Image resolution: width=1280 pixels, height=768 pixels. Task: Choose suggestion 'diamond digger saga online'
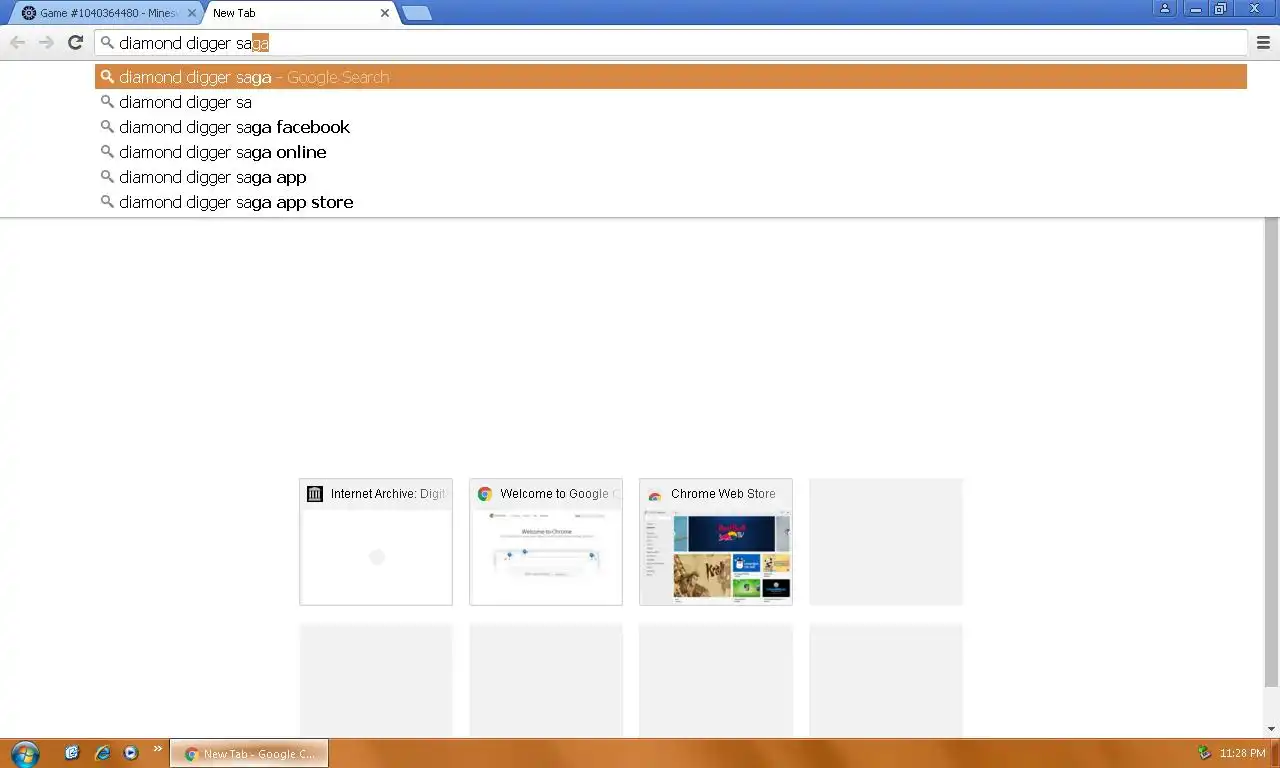click(x=671, y=152)
